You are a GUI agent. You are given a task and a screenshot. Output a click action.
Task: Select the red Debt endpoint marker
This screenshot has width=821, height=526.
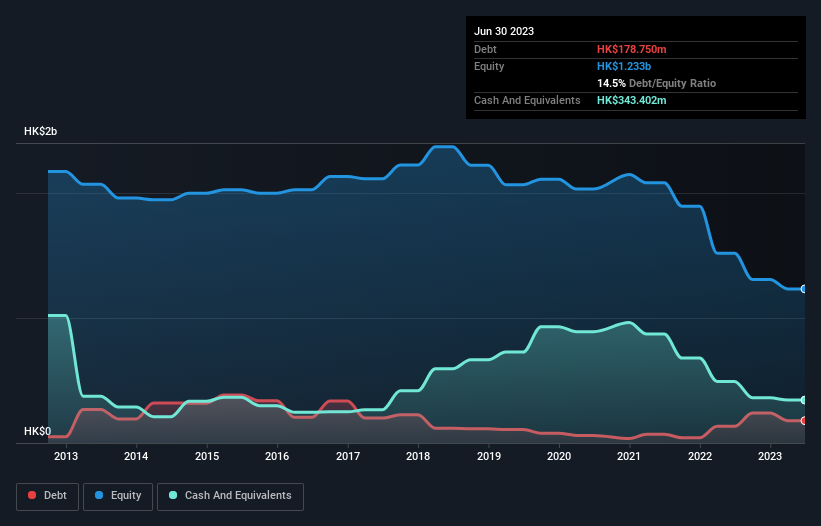[804, 421]
